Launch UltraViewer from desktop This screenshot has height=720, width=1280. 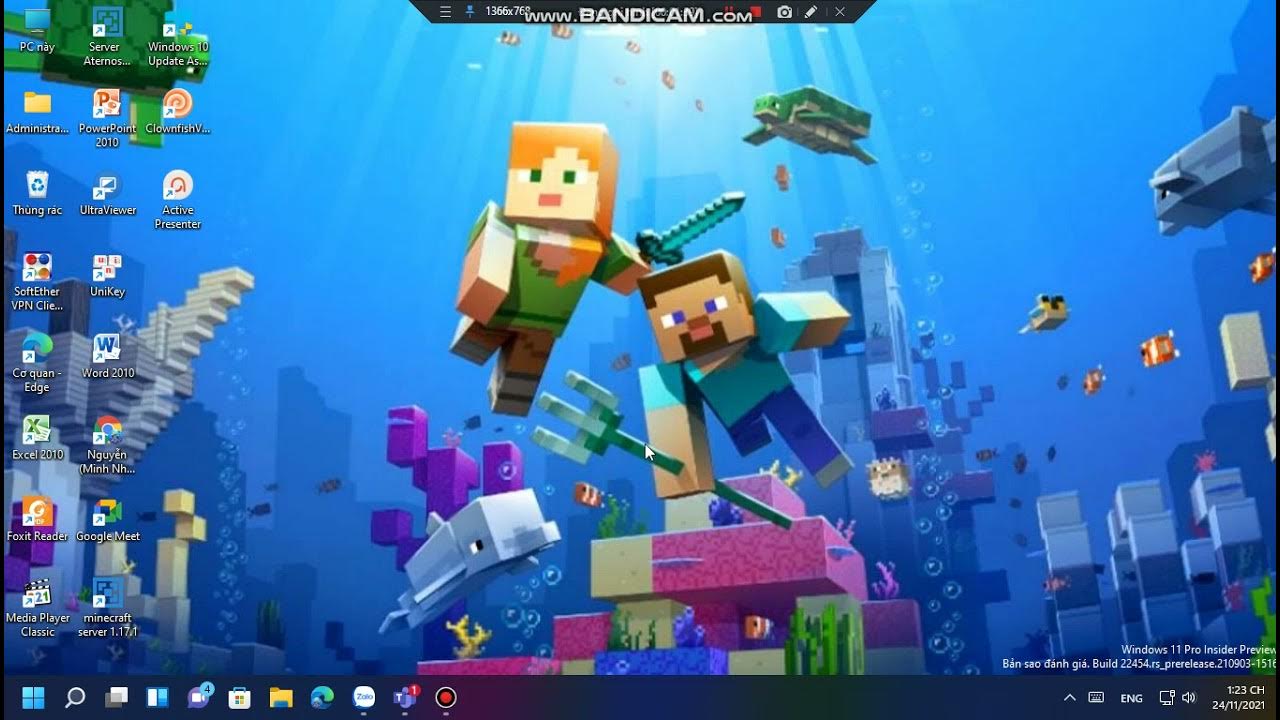[x=107, y=194]
